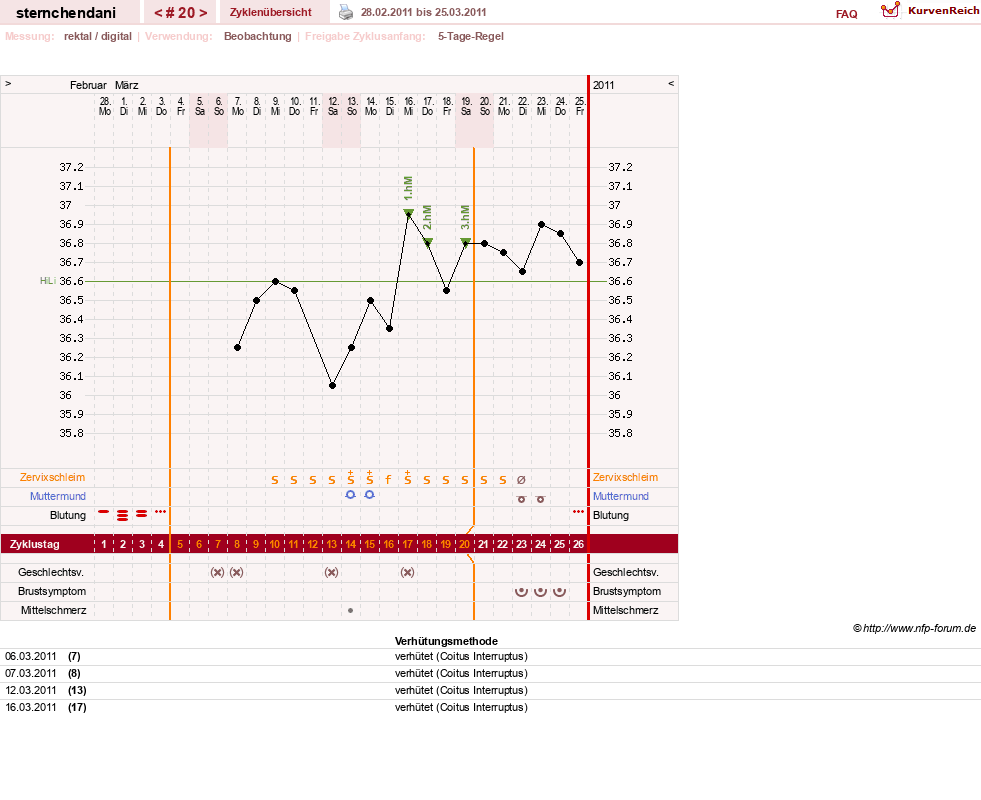This screenshot has width=981, height=800.
Task: Open the Zyklenübersicht tab
Action: click(x=270, y=12)
